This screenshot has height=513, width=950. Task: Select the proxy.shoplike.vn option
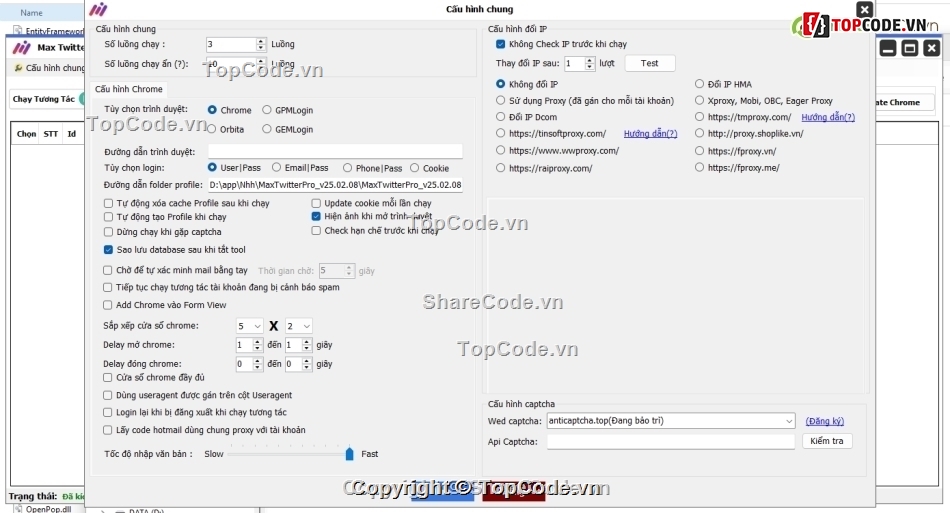coord(699,133)
